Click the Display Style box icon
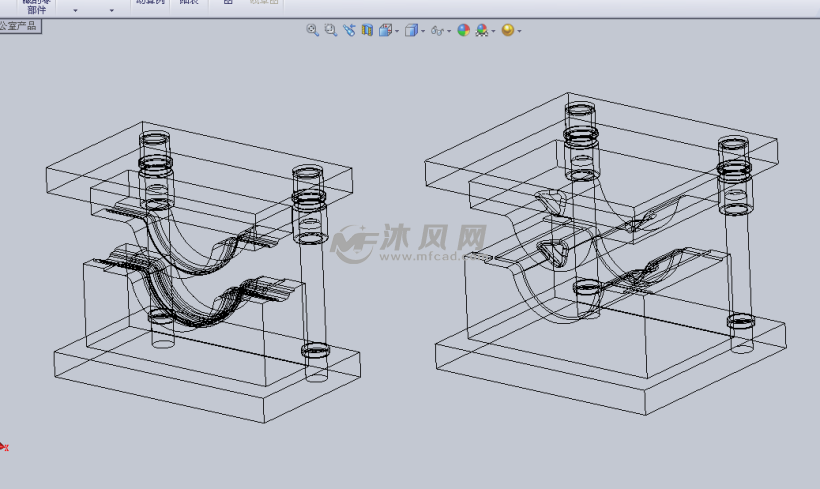The image size is (820, 489). pos(412,30)
